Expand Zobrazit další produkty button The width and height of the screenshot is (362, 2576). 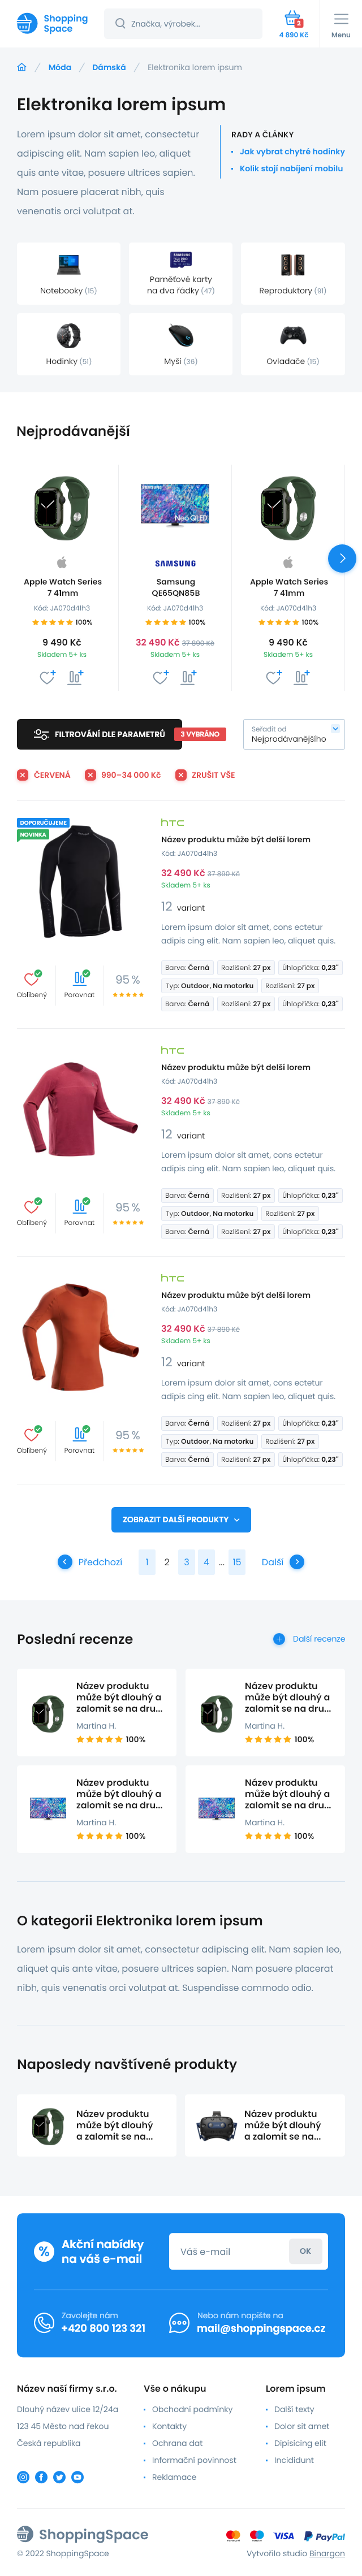181,1519
